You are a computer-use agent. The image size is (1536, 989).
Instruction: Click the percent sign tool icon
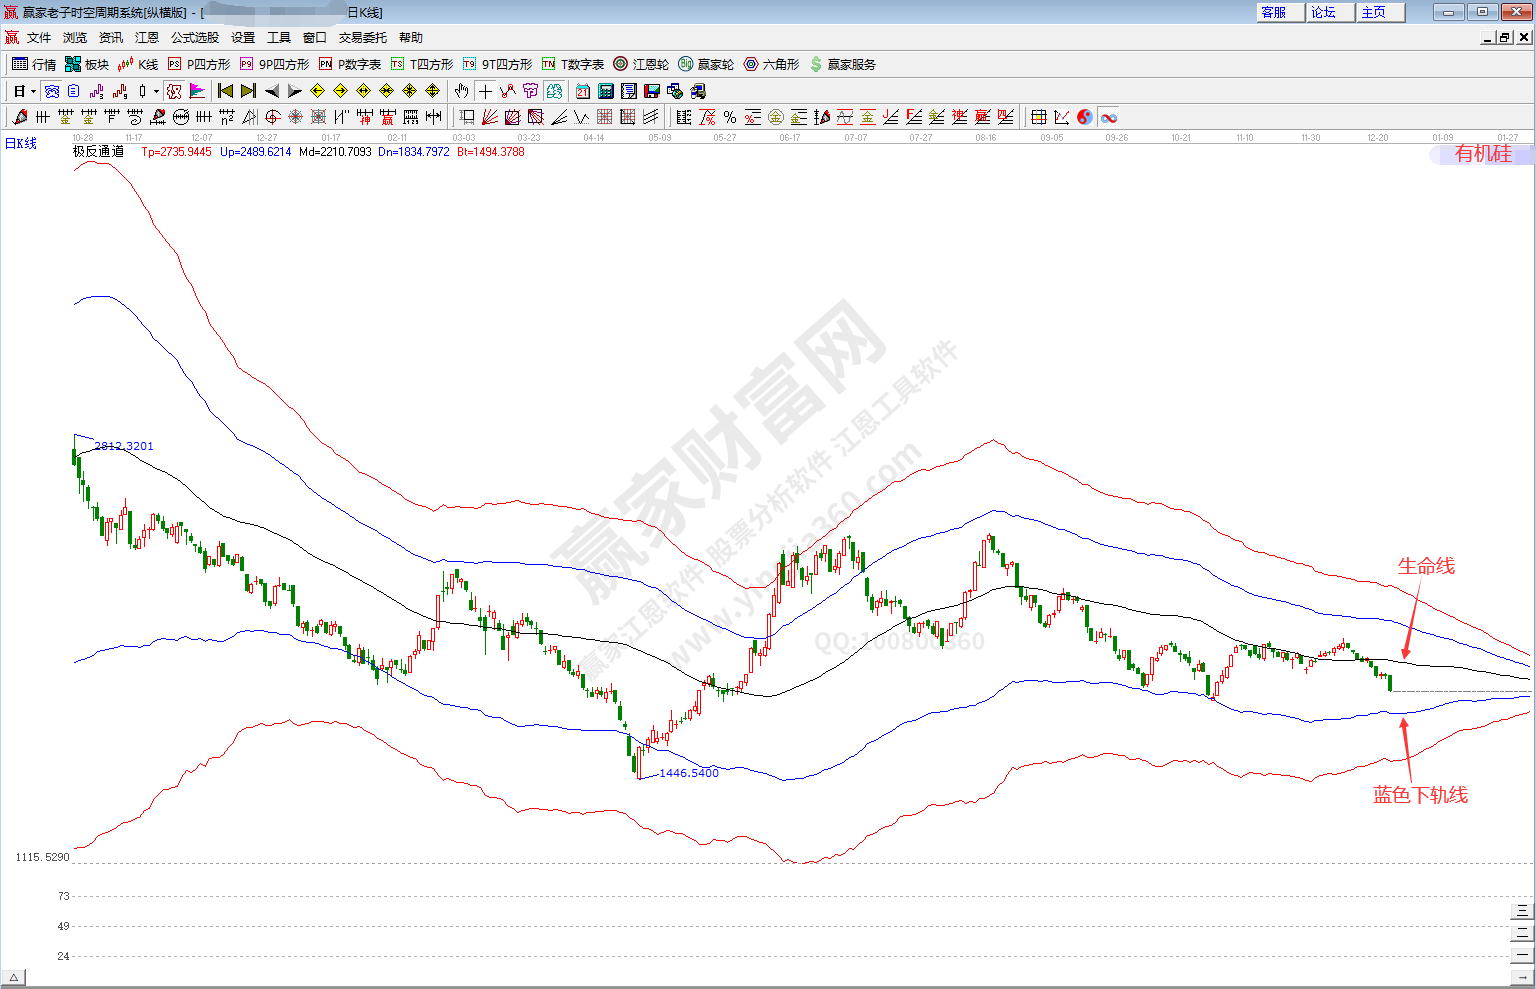(730, 117)
